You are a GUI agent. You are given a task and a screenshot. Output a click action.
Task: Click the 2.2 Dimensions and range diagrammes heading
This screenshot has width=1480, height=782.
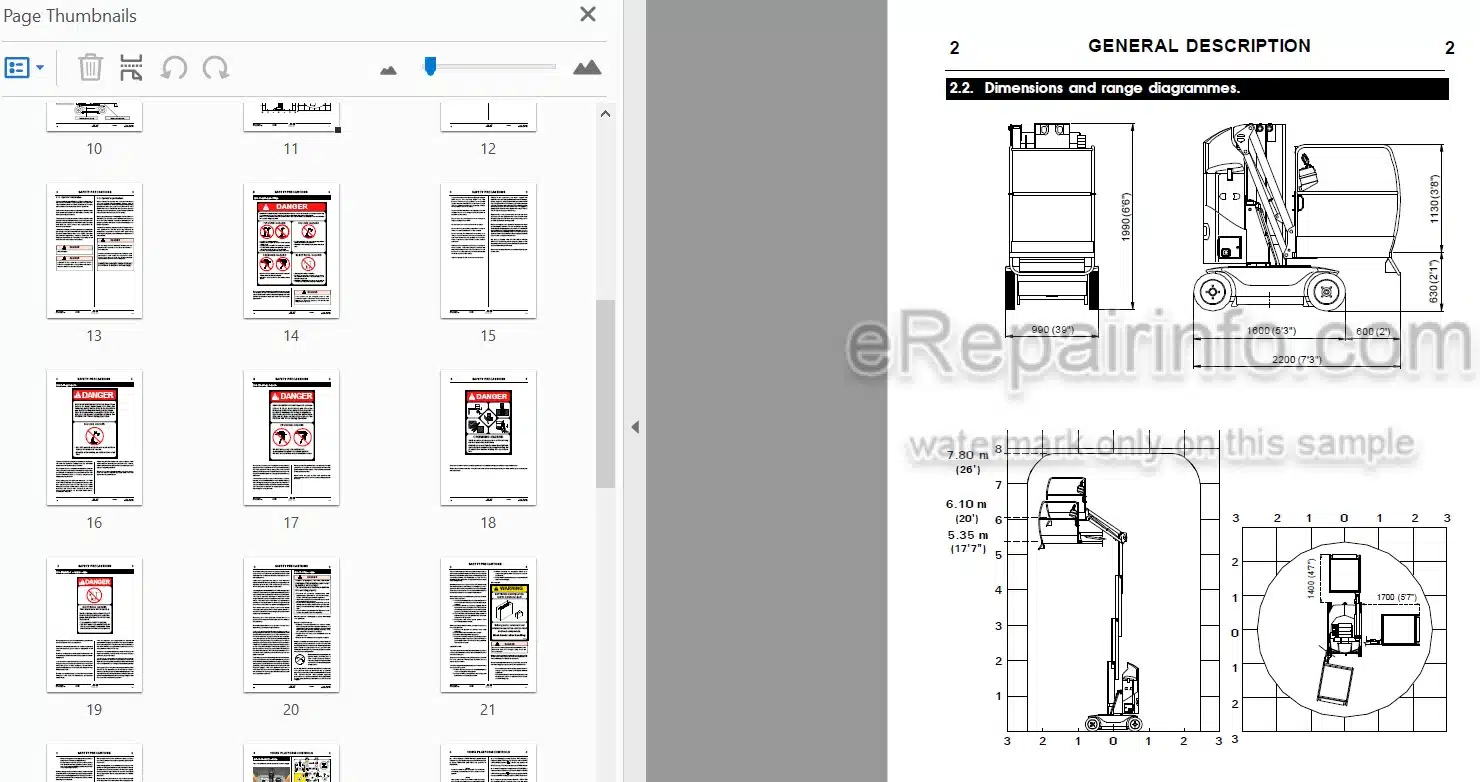tap(1094, 88)
